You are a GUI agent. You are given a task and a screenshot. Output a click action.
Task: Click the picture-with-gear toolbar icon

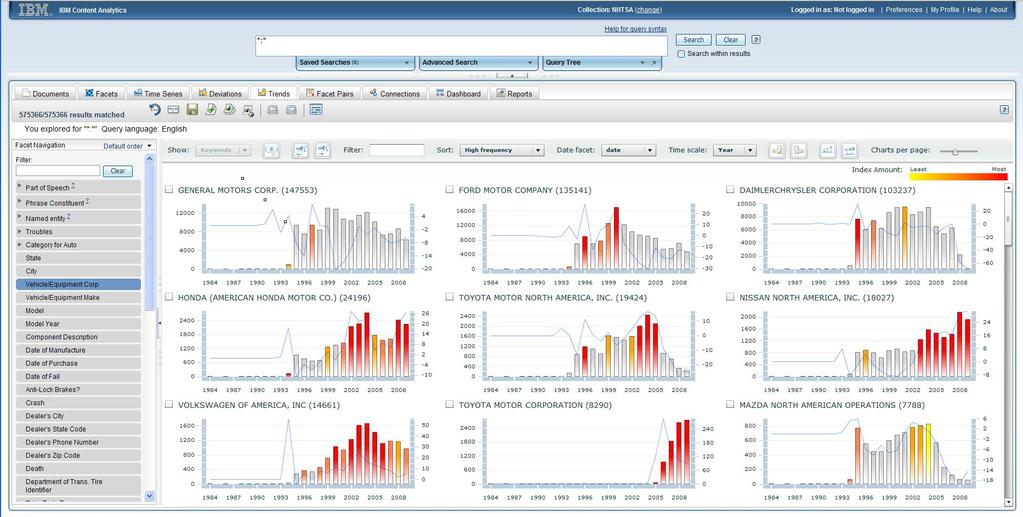248,110
